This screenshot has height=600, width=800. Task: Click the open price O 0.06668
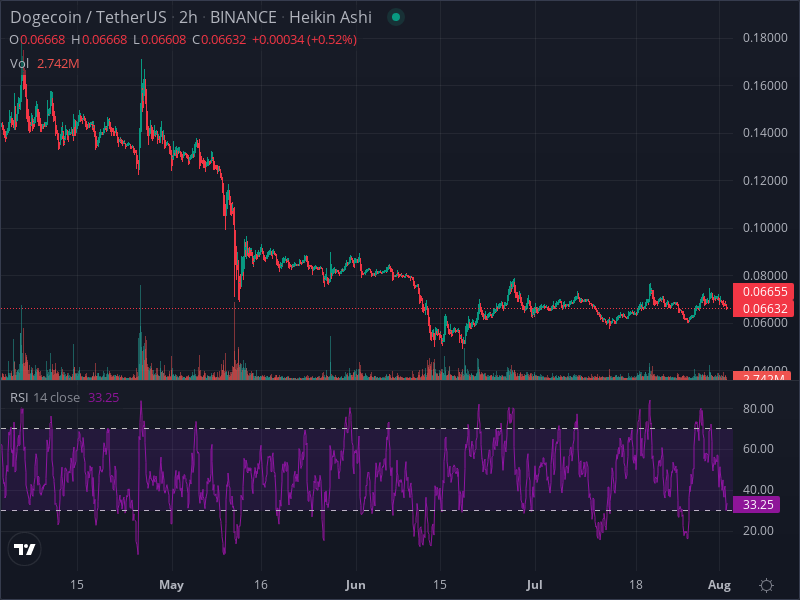tap(37, 40)
